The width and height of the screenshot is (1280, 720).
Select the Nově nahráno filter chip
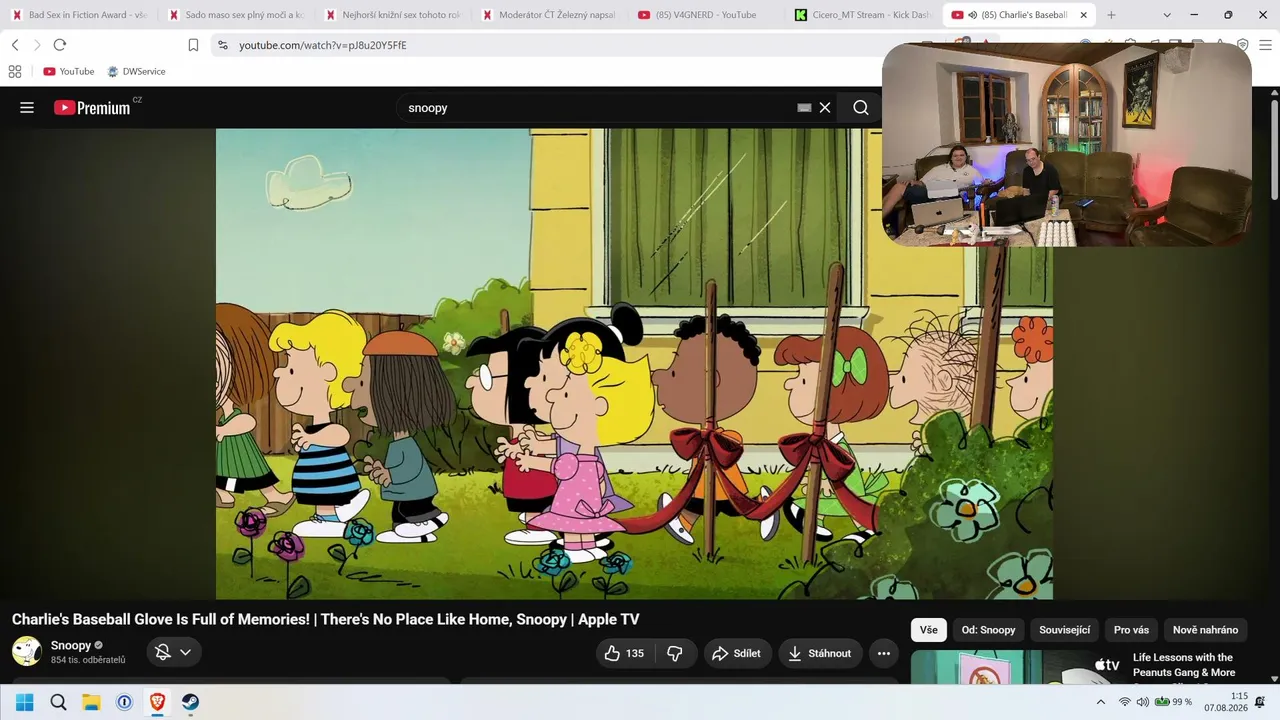click(x=1205, y=630)
